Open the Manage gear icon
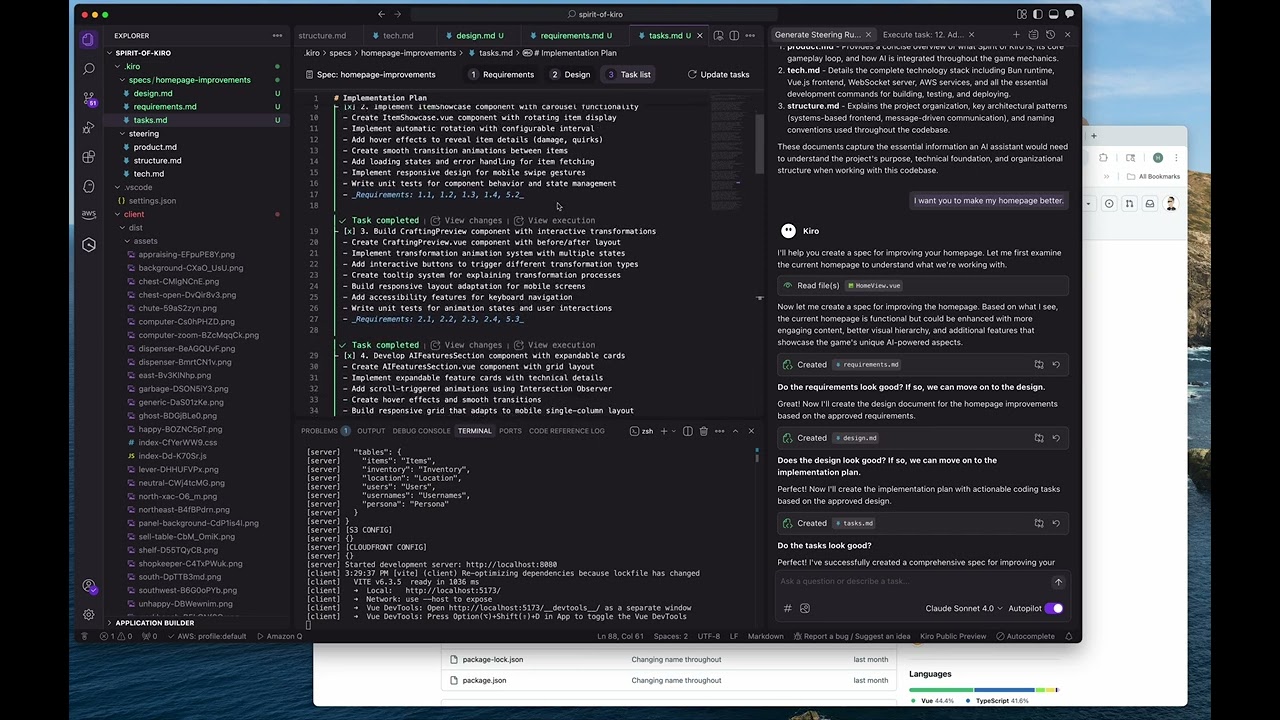 (88, 615)
